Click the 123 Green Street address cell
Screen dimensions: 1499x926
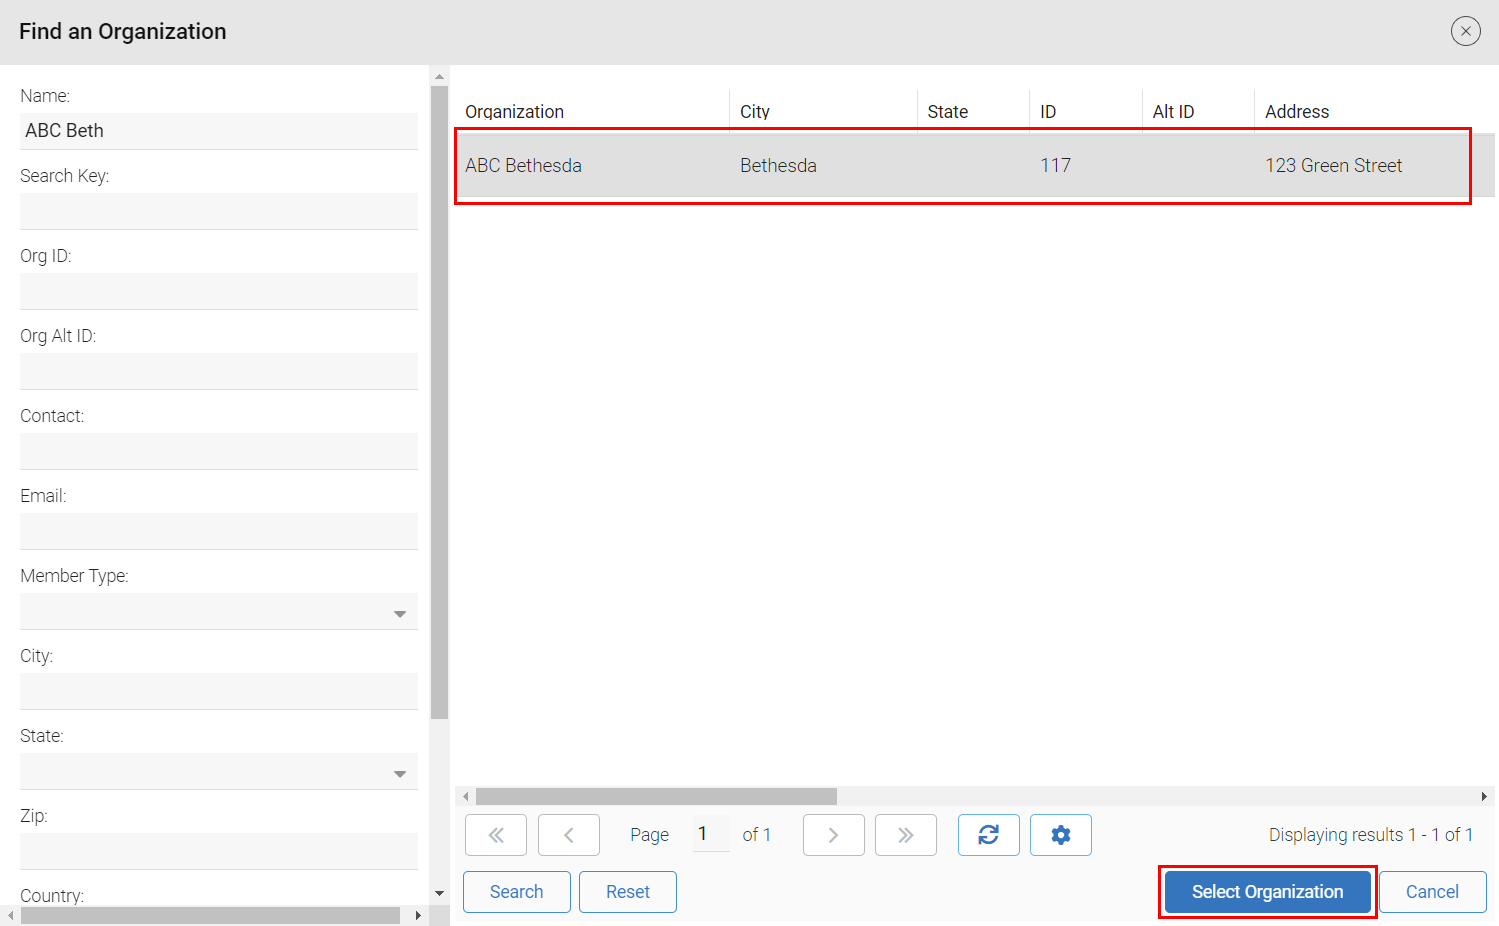pyautogui.click(x=1333, y=166)
